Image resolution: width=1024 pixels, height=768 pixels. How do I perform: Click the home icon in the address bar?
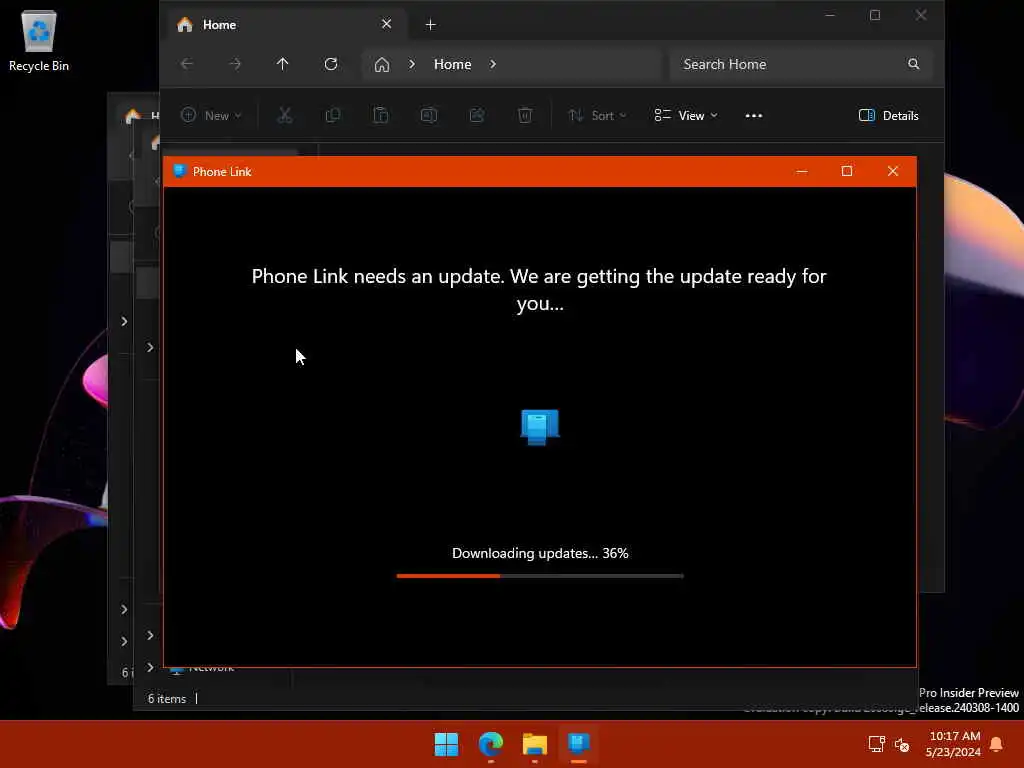pos(381,64)
